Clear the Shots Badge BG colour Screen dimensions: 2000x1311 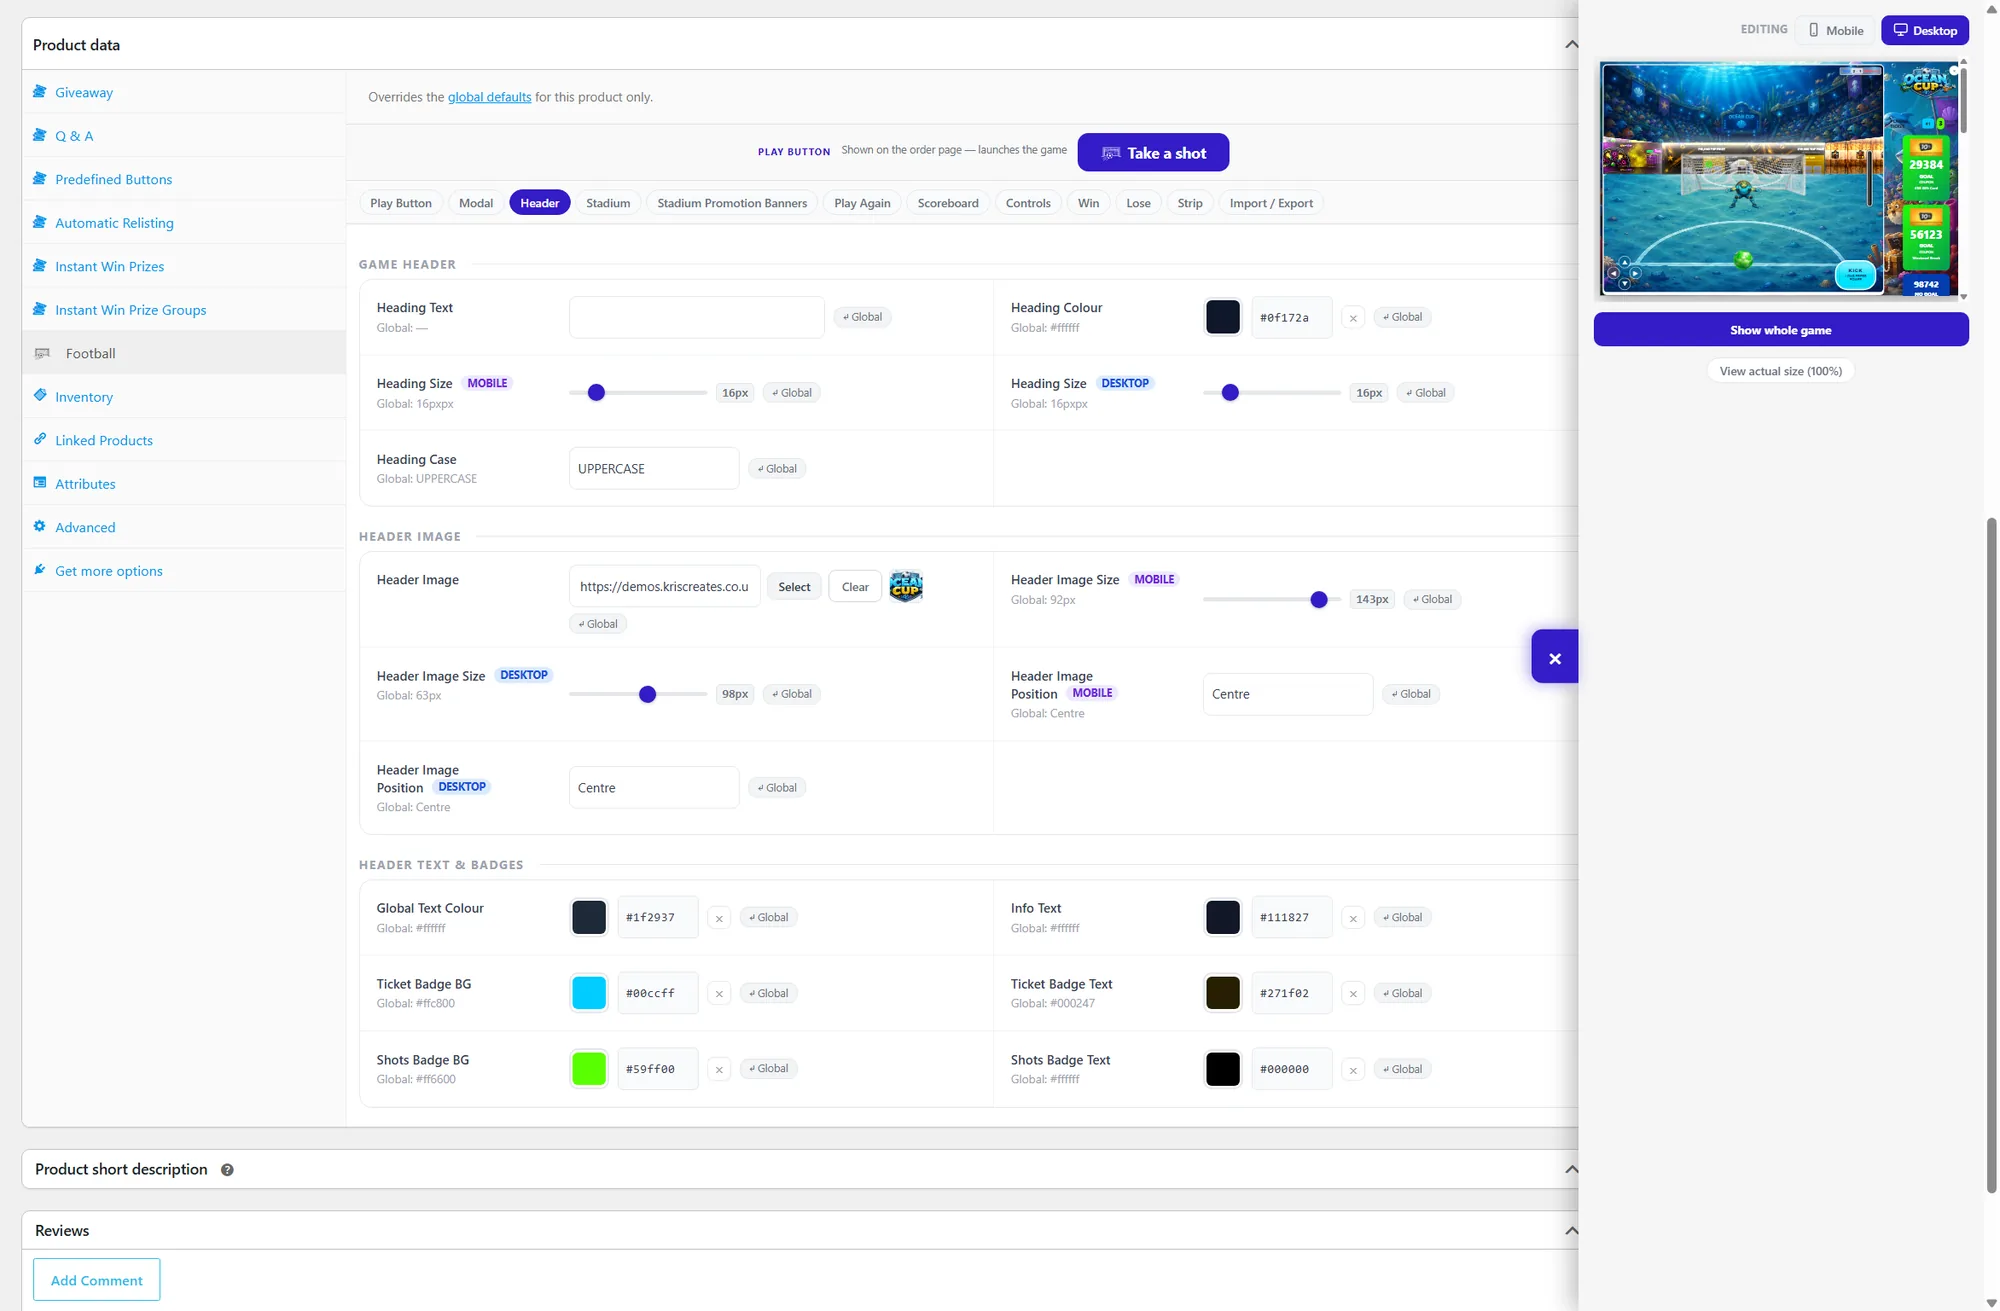tap(719, 1070)
